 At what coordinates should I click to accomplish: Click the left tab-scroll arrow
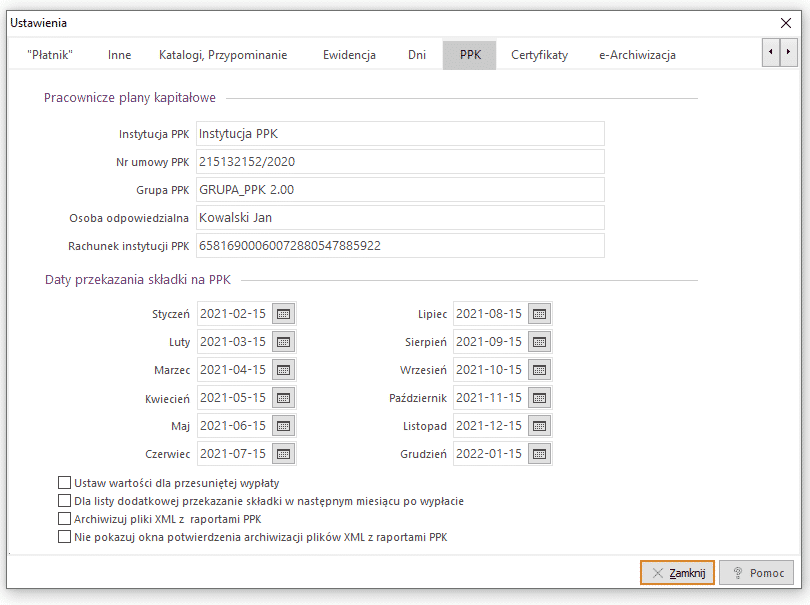(771, 52)
